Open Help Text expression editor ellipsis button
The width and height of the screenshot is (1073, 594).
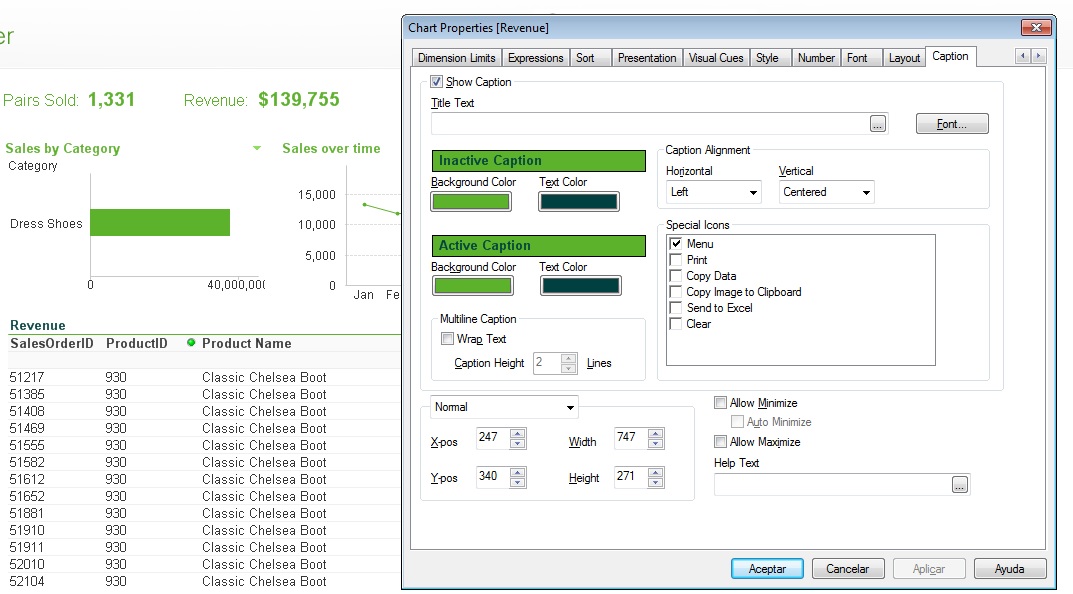[960, 485]
